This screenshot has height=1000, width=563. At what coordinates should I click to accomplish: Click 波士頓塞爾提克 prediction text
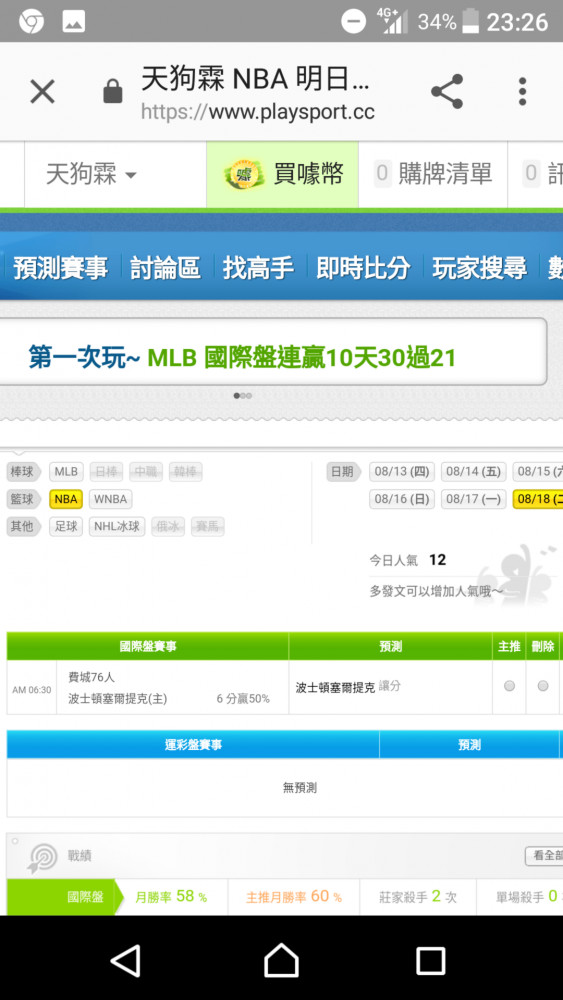335,688
